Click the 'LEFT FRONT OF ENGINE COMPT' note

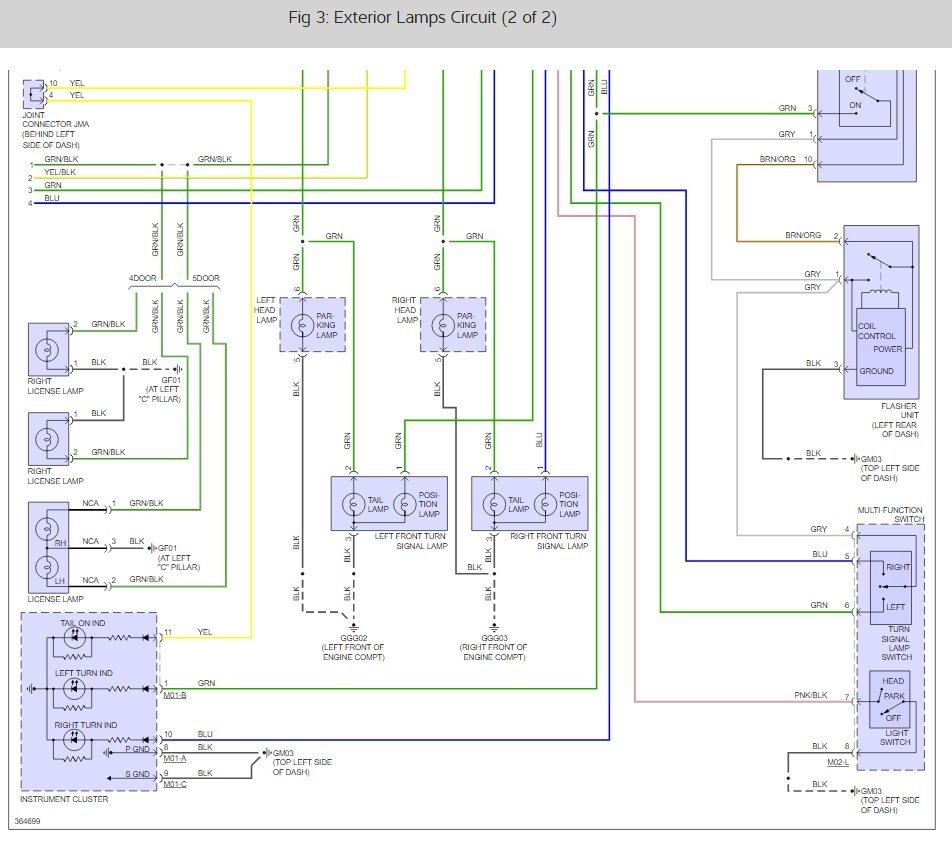[x=353, y=652]
